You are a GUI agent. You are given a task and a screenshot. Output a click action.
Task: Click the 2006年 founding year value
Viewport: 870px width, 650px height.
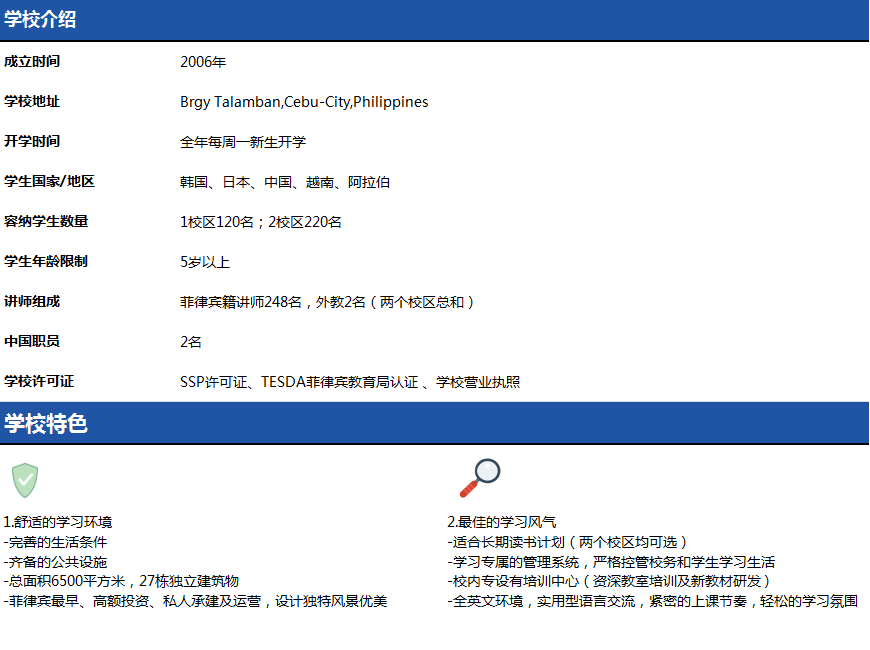click(203, 62)
